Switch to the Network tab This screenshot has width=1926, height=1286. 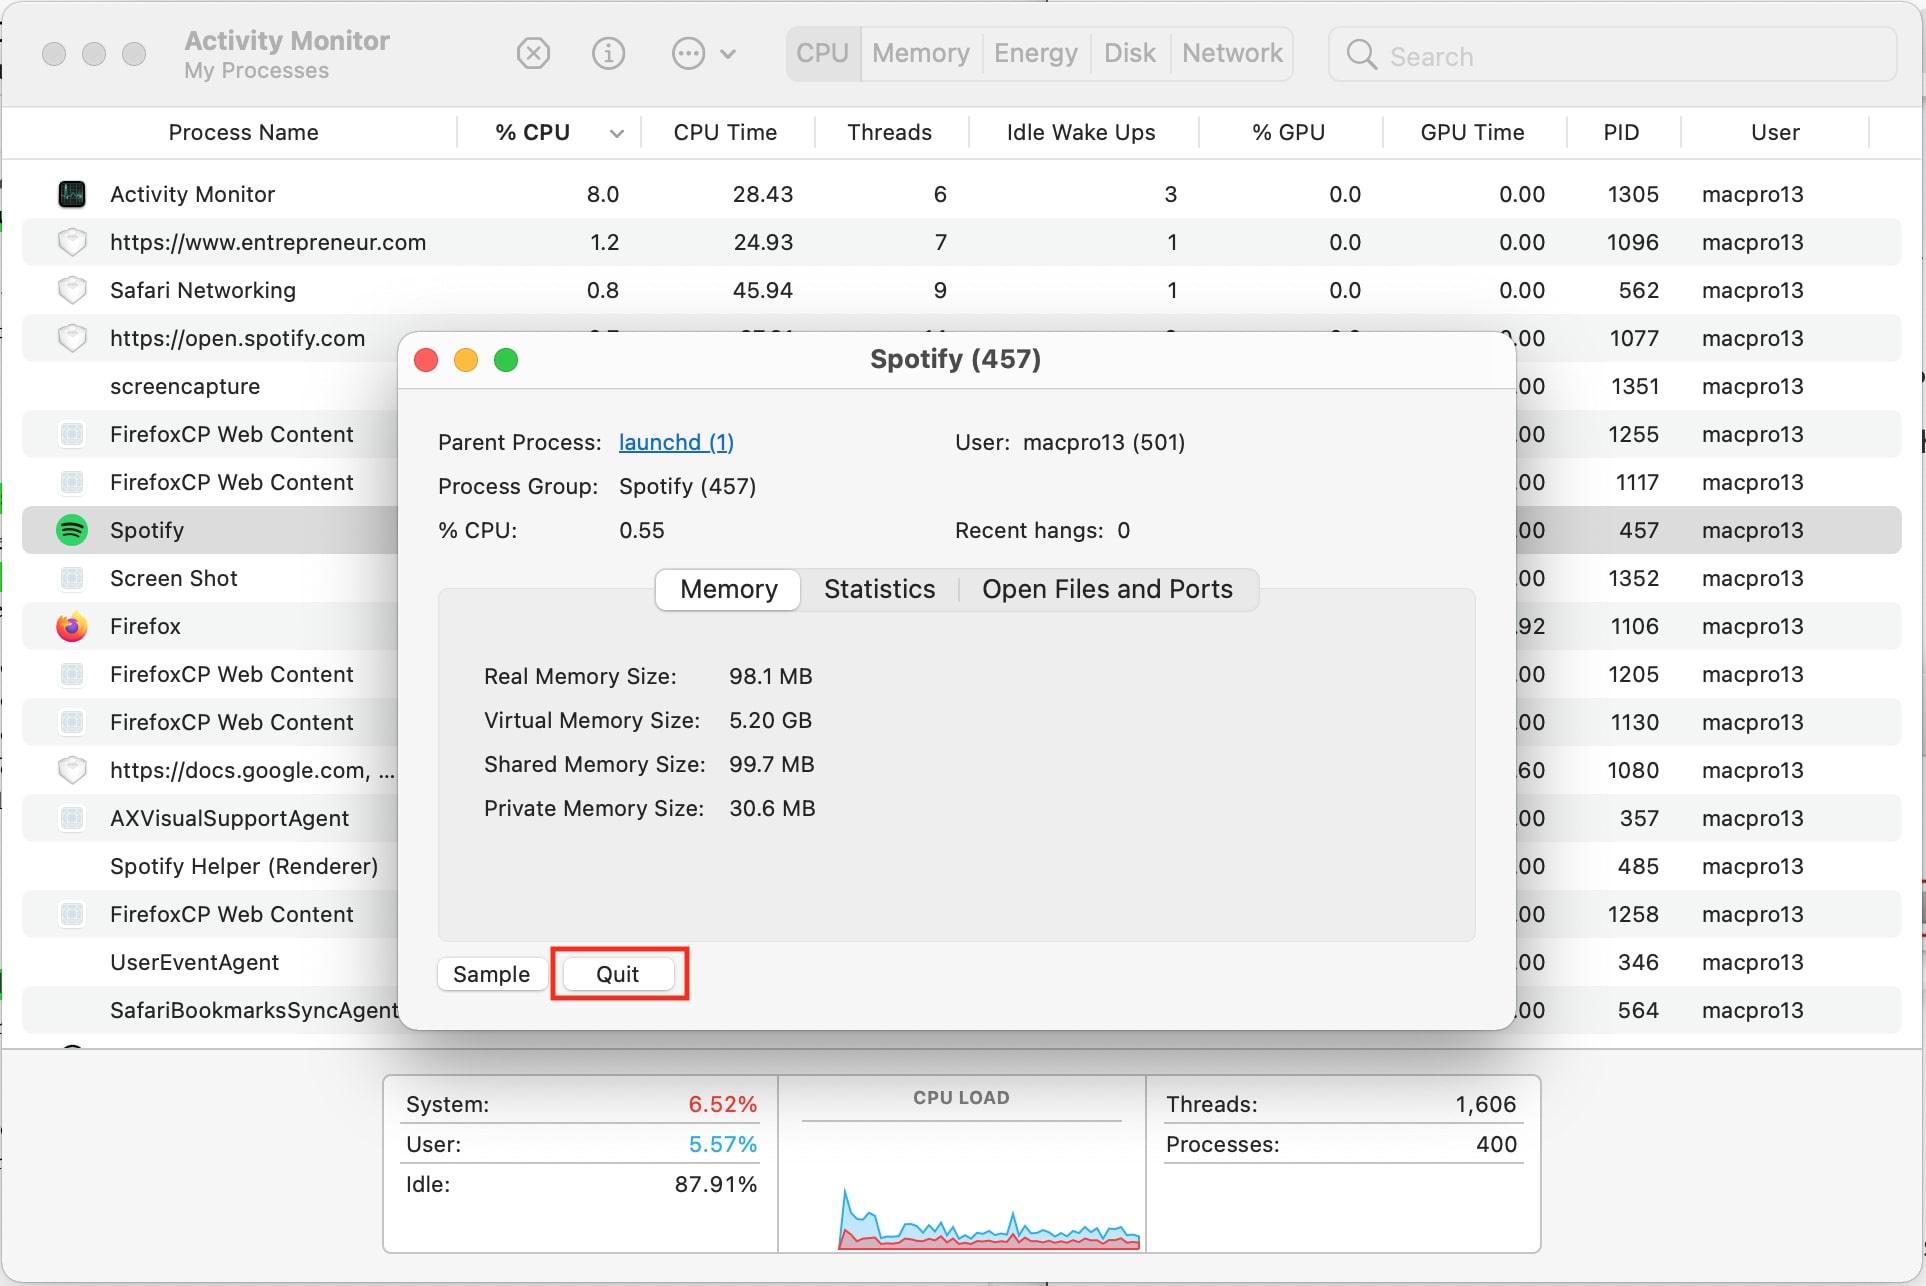coord(1232,53)
